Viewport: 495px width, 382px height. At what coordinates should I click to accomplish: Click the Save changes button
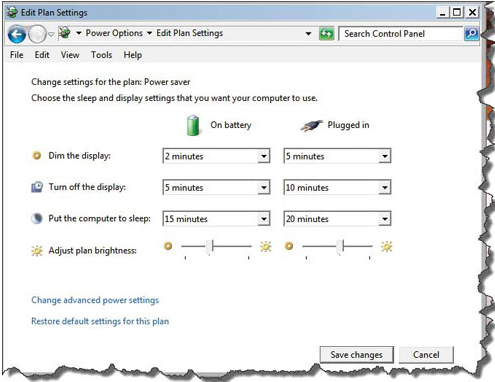click(356, 355)
